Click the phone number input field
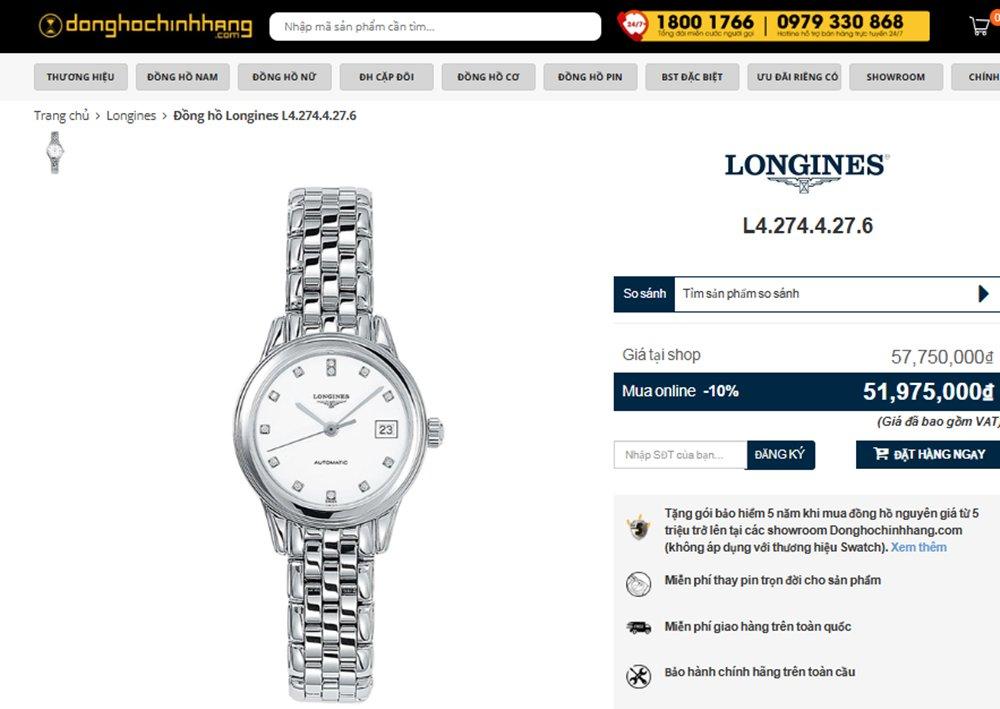 [680, 455]
